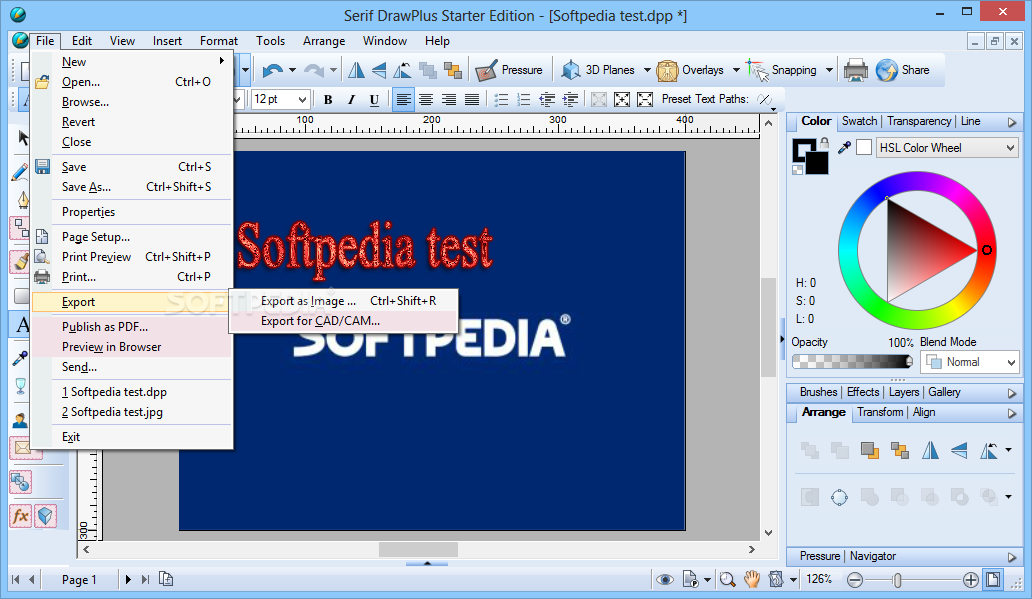
Task: Switch to the Swatch tab
Action: [x=859, y=121]
